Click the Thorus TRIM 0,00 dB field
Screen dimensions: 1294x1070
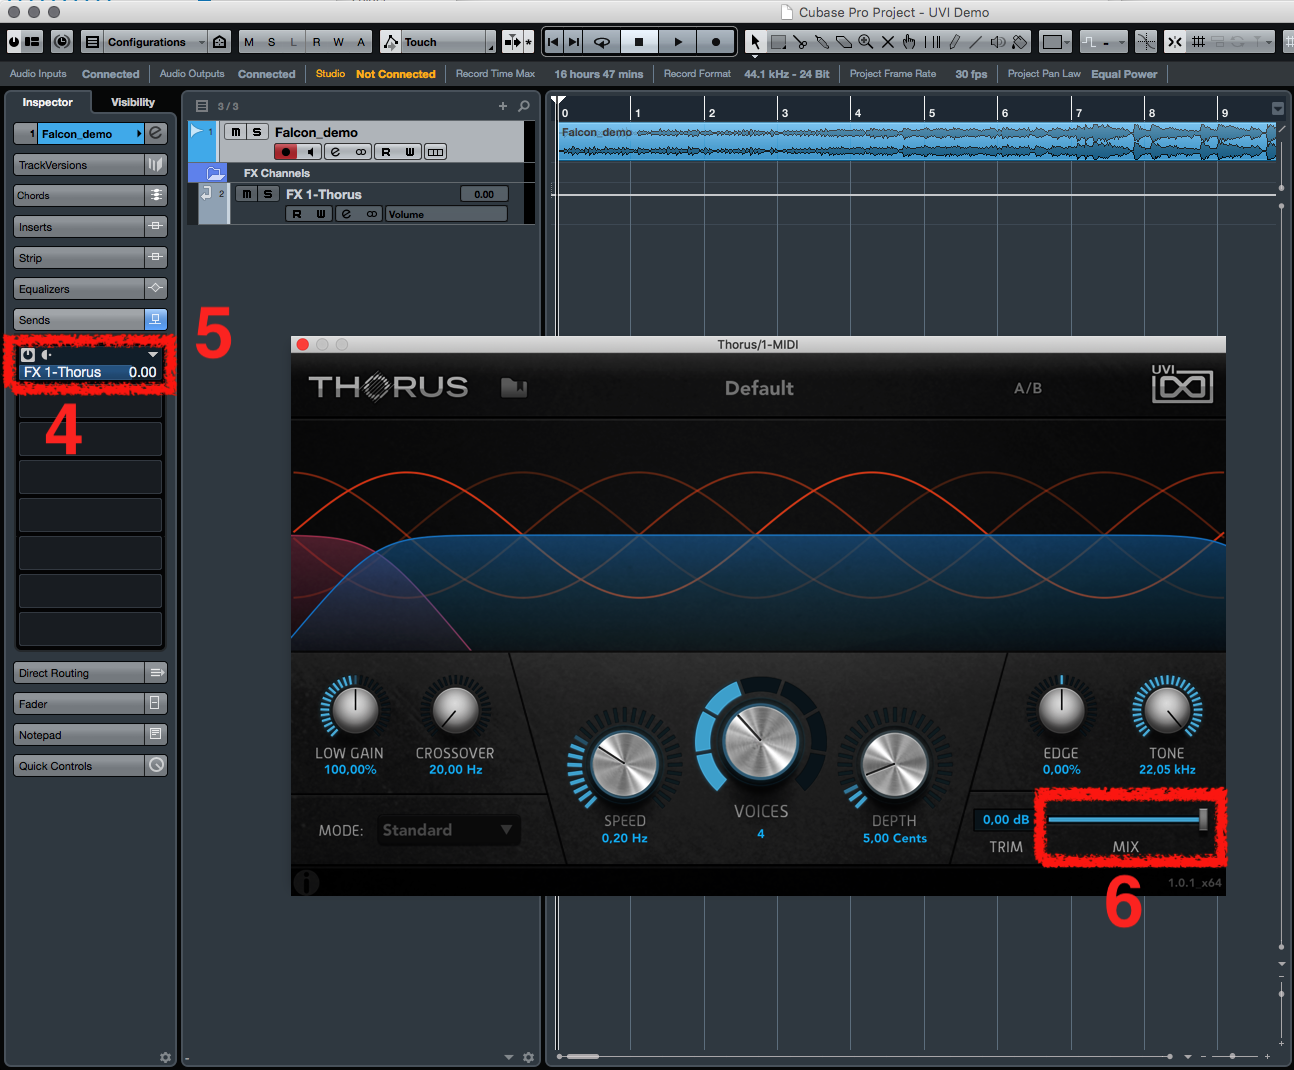tap(1005, 820)
